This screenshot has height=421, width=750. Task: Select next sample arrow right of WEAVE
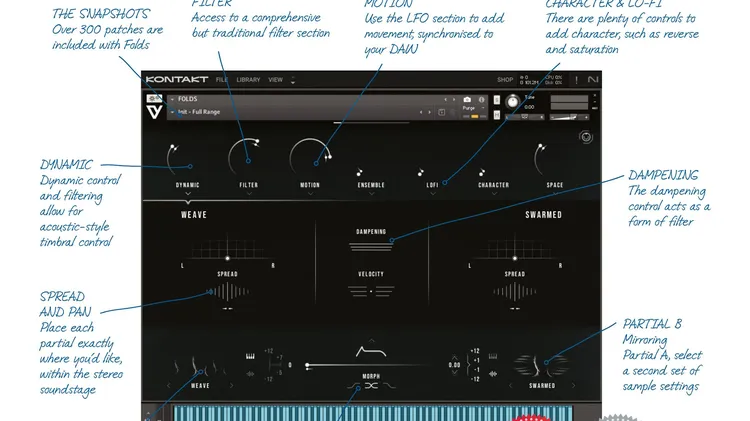click(232, 386)
